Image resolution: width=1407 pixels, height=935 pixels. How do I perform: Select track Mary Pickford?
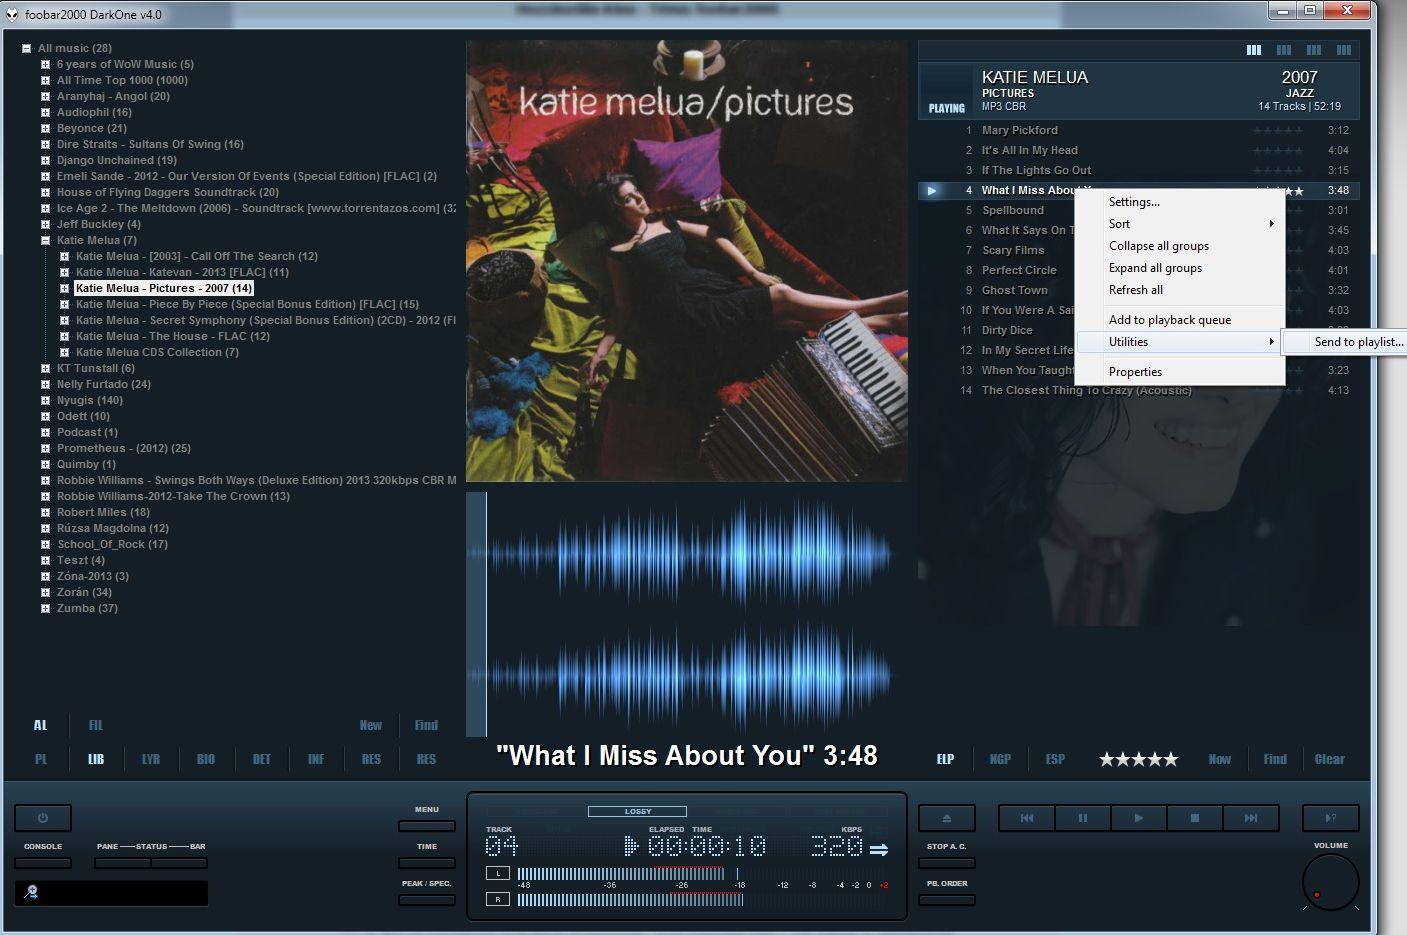coord(1138,130)
